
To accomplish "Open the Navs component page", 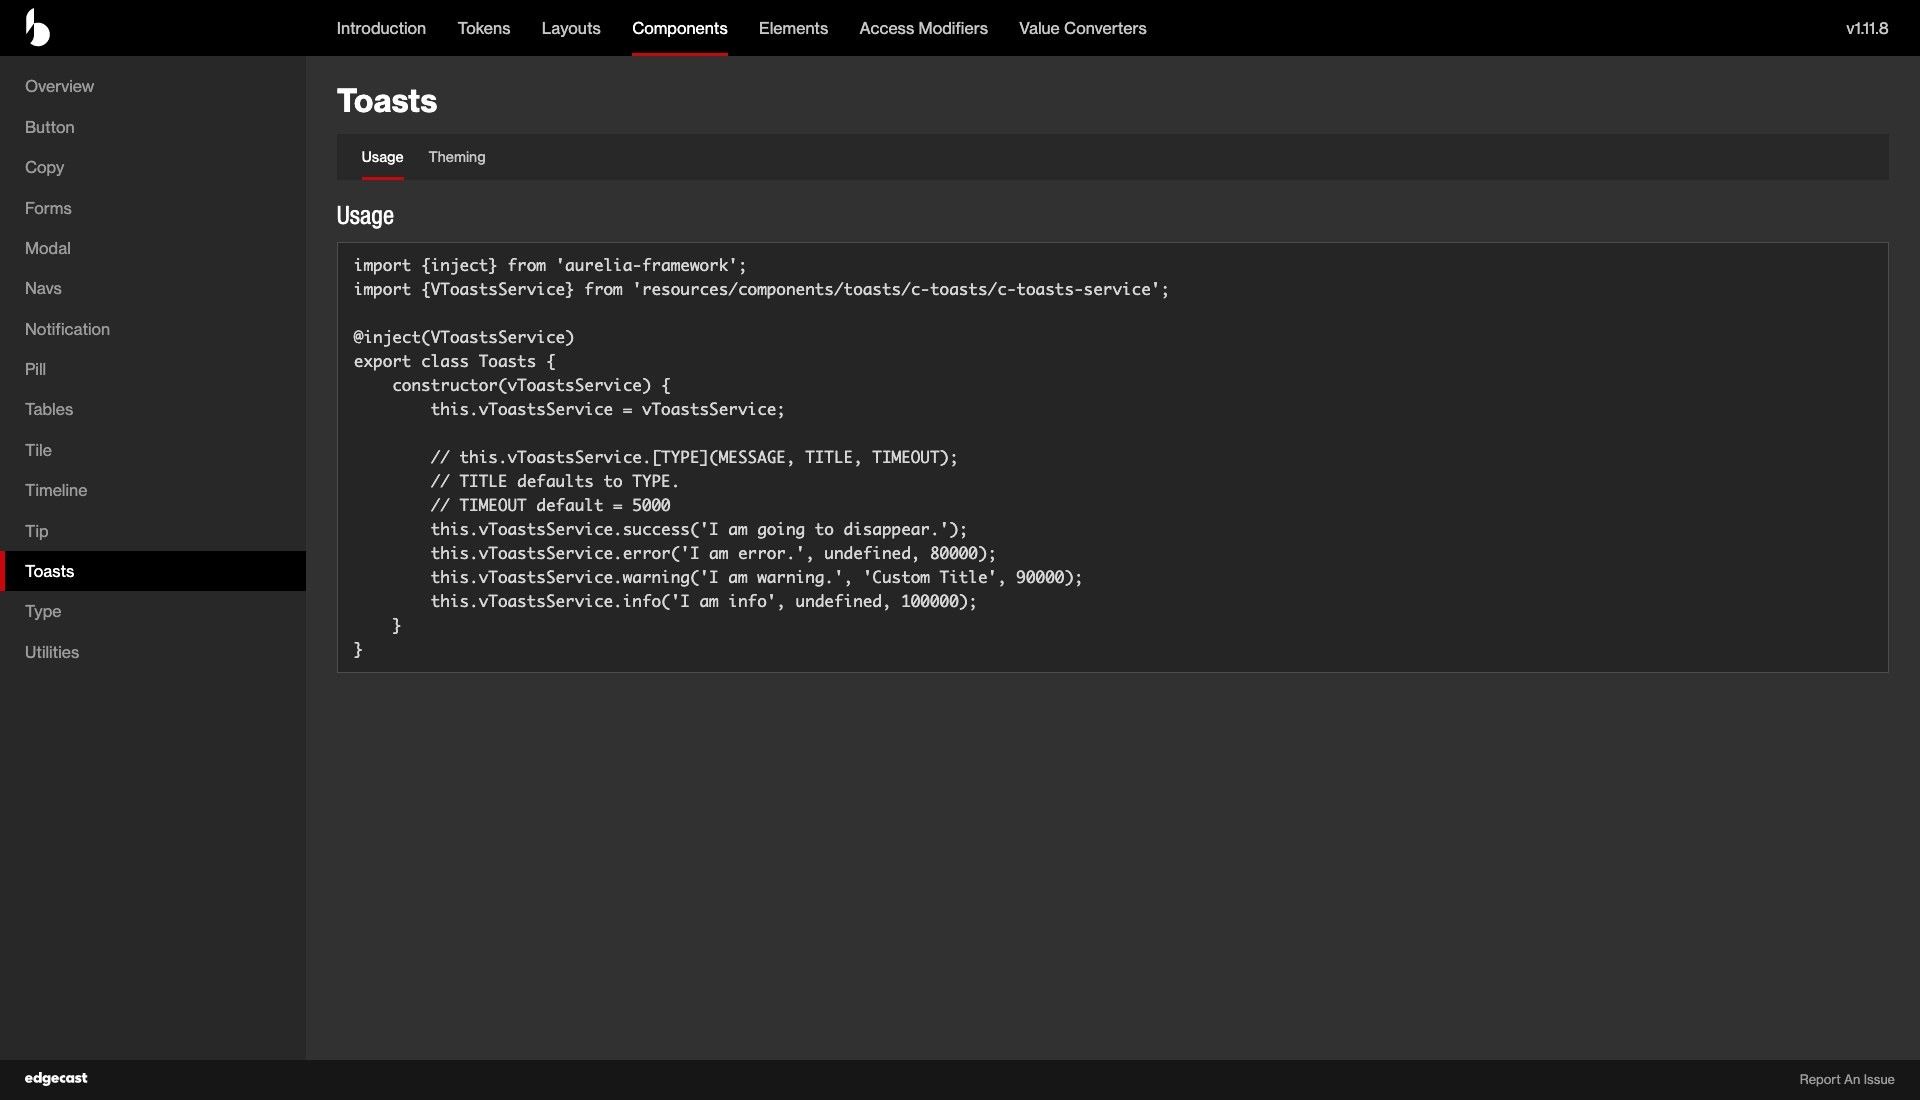I will pyautogui.click(x=153, y=288).
